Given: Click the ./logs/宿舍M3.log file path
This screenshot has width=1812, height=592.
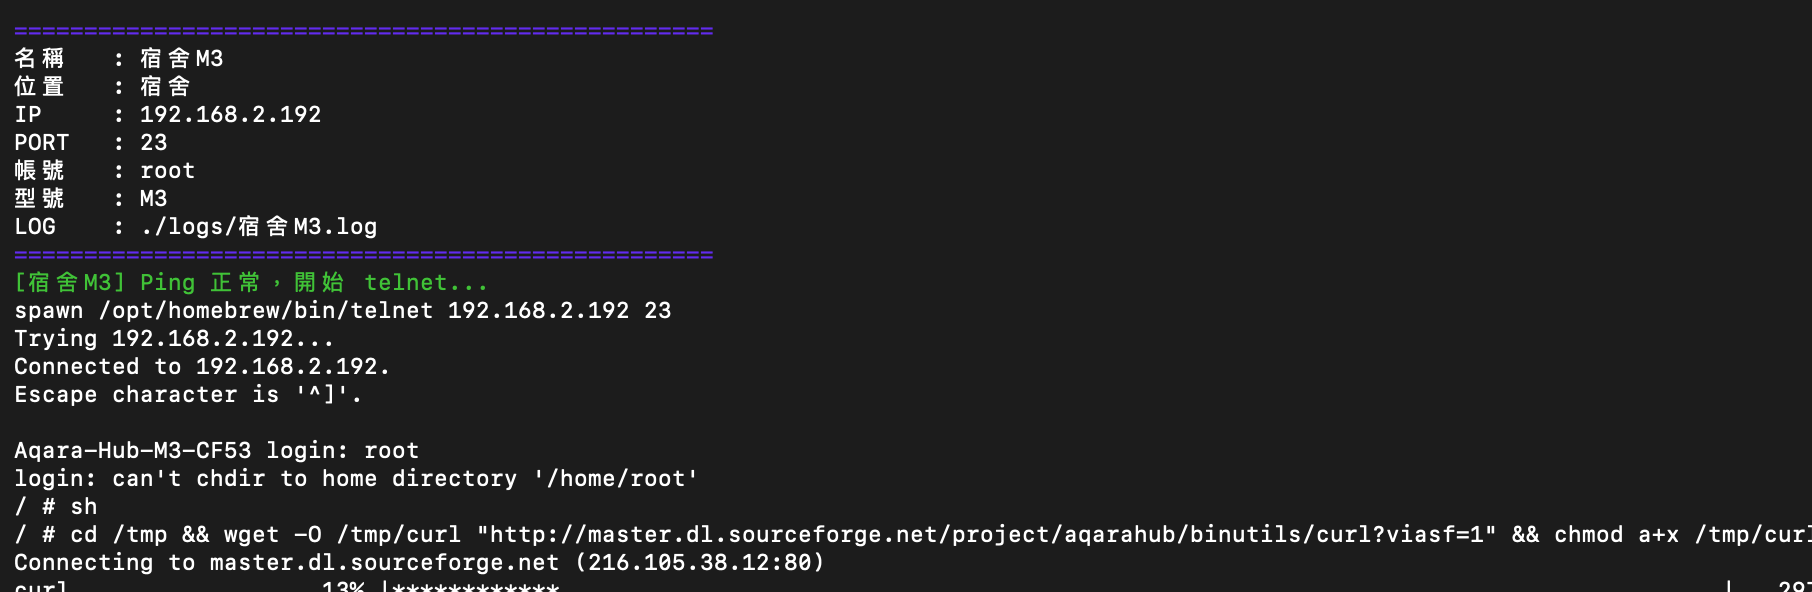Looking at the screenshot, I should [258, 227].
